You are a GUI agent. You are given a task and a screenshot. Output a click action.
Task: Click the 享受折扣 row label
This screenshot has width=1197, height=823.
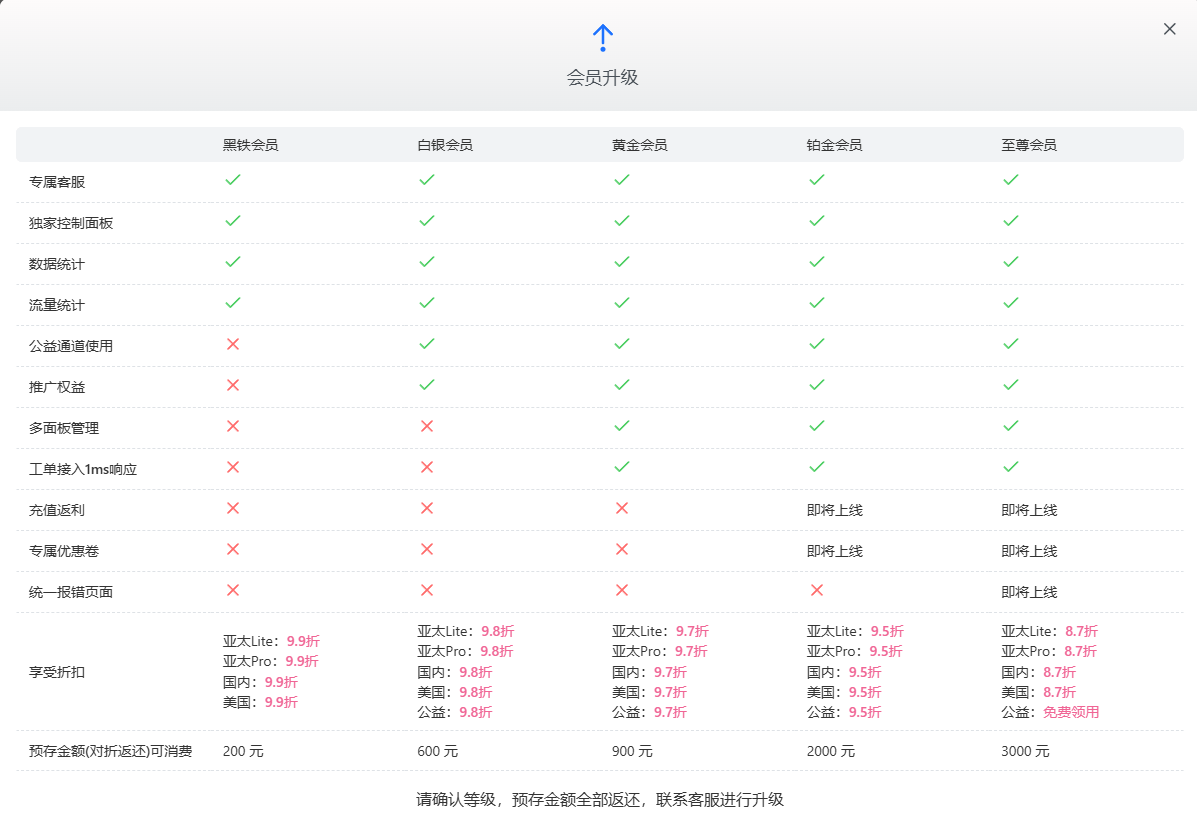click(57, 672)
